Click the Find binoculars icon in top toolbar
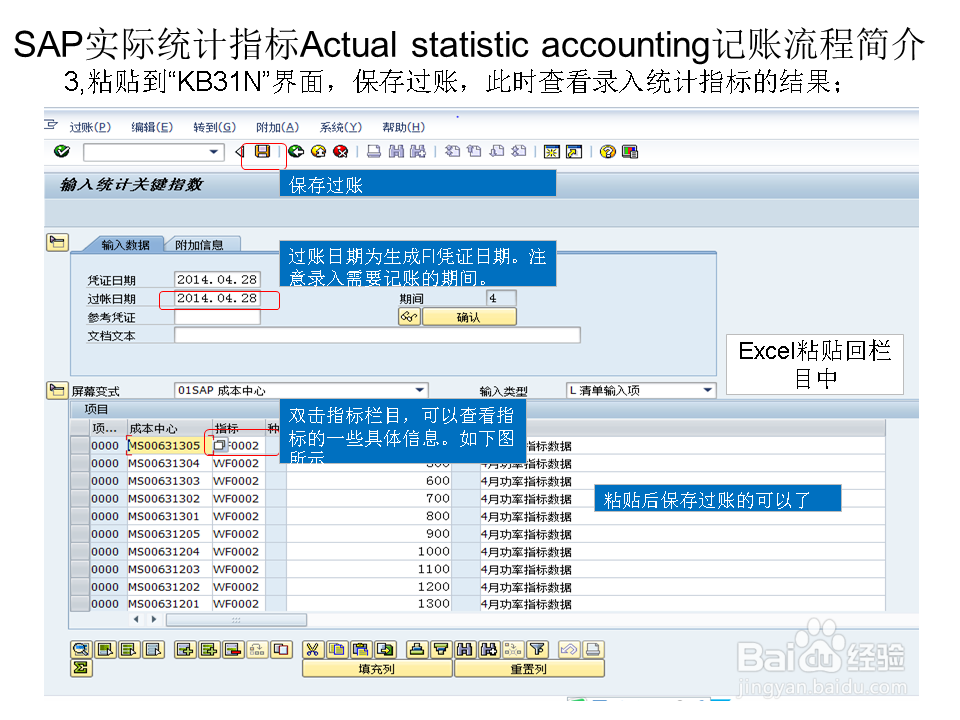This screenshot has width=960, height=720. tap(396, 151)
